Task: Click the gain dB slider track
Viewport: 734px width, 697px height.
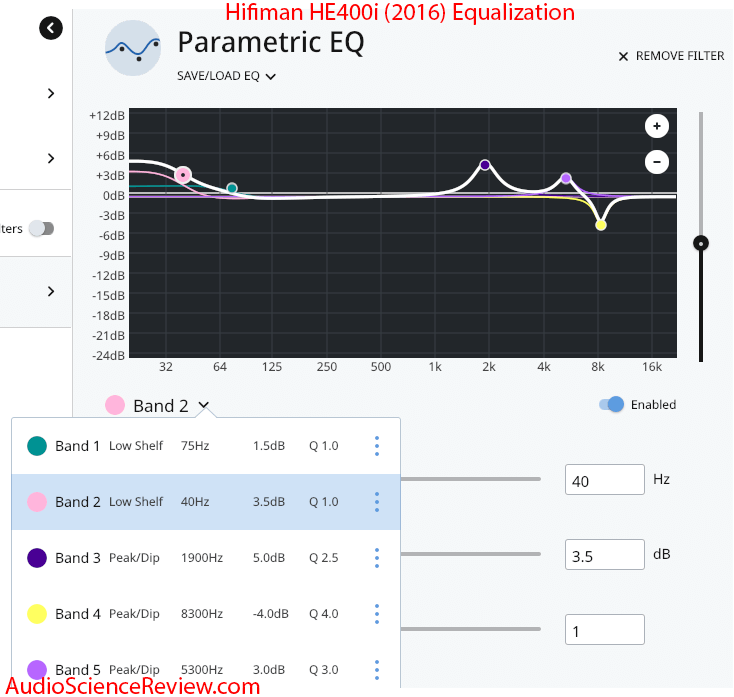Action: (x=471, y=554)
